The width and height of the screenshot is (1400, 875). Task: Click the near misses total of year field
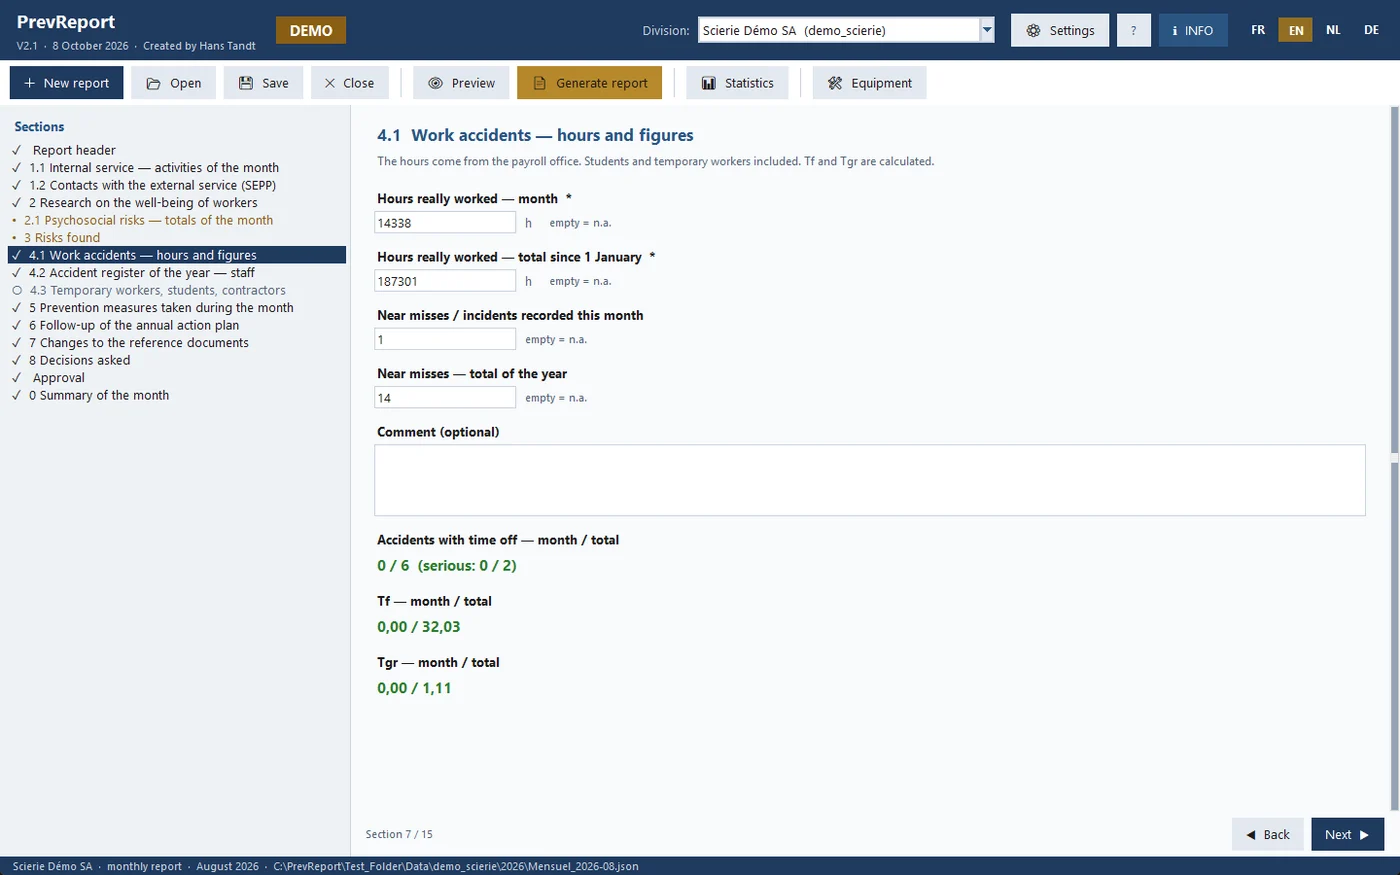pos(445,397)
